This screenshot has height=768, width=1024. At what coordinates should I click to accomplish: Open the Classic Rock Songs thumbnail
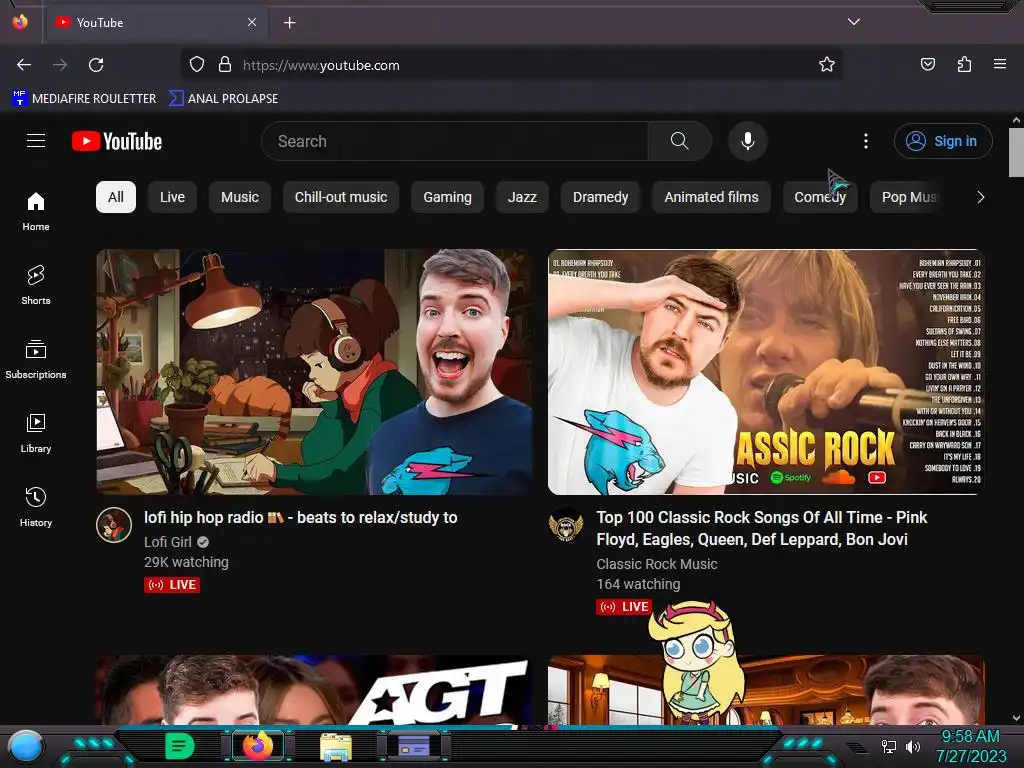click(x=766, y=372)
